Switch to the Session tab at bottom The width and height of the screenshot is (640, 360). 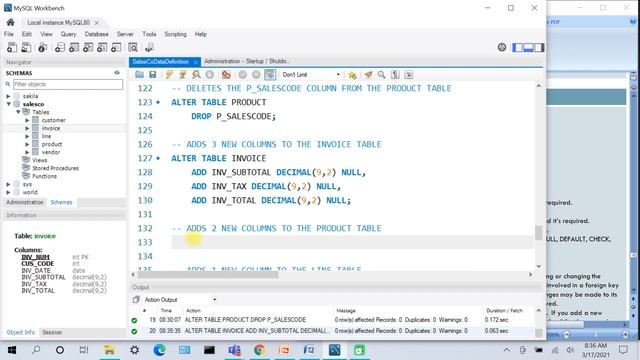click(52, 332)
